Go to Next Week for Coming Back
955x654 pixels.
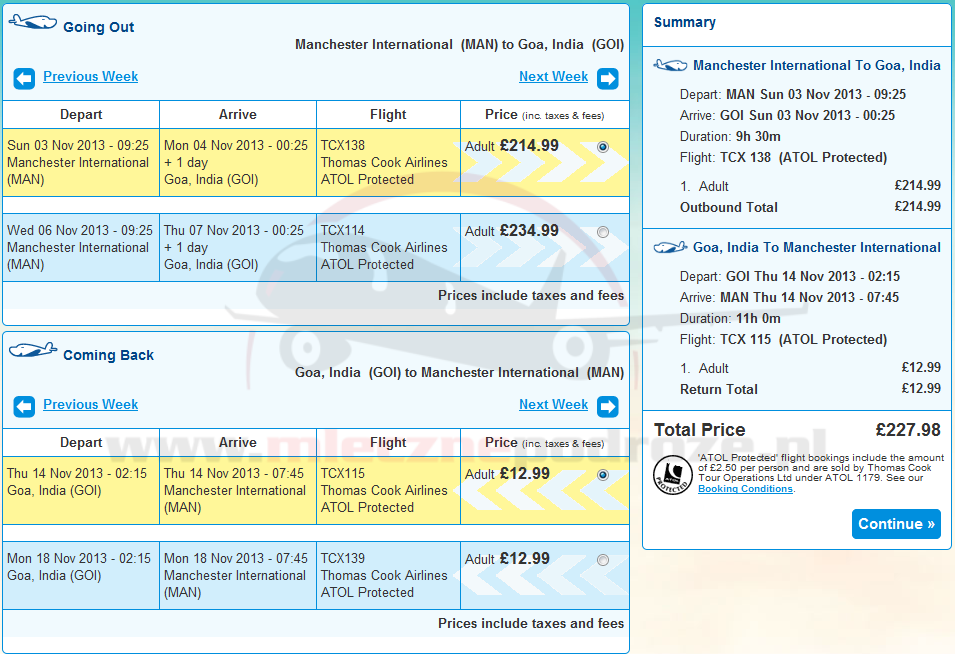(x=553, y=405)
